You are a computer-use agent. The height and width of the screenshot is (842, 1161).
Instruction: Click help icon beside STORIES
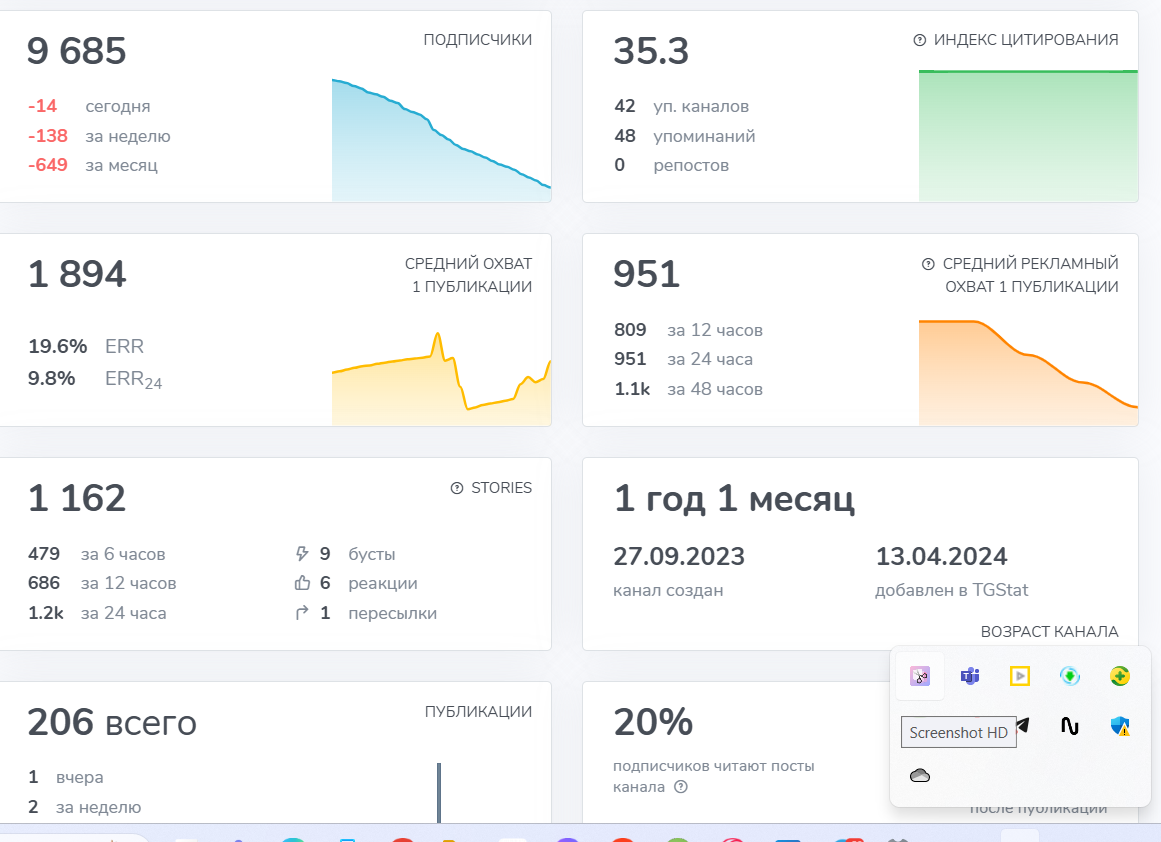tap(457, 488)
